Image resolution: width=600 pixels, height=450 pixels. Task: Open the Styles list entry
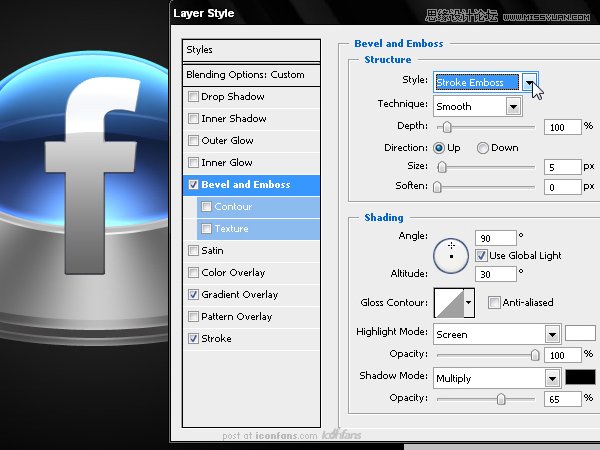(251, 50)
